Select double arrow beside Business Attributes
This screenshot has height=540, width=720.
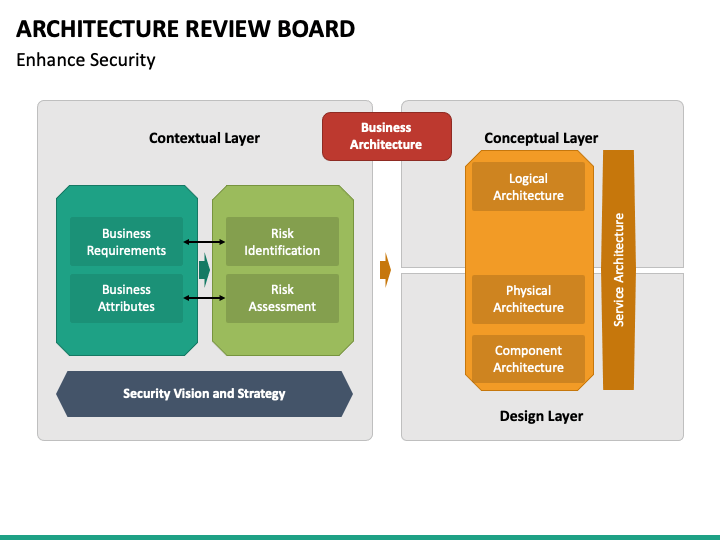coord(204,298)
